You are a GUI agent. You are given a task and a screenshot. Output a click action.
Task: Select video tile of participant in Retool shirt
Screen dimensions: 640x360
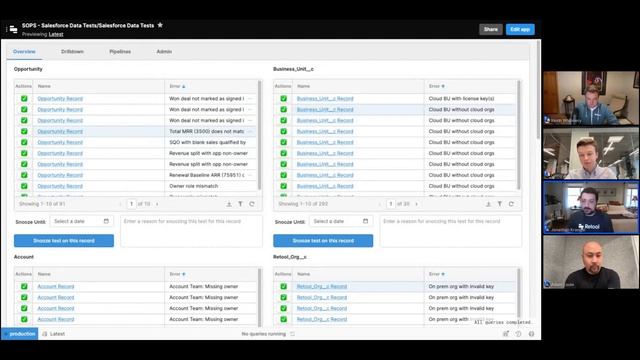coord(591,207)
